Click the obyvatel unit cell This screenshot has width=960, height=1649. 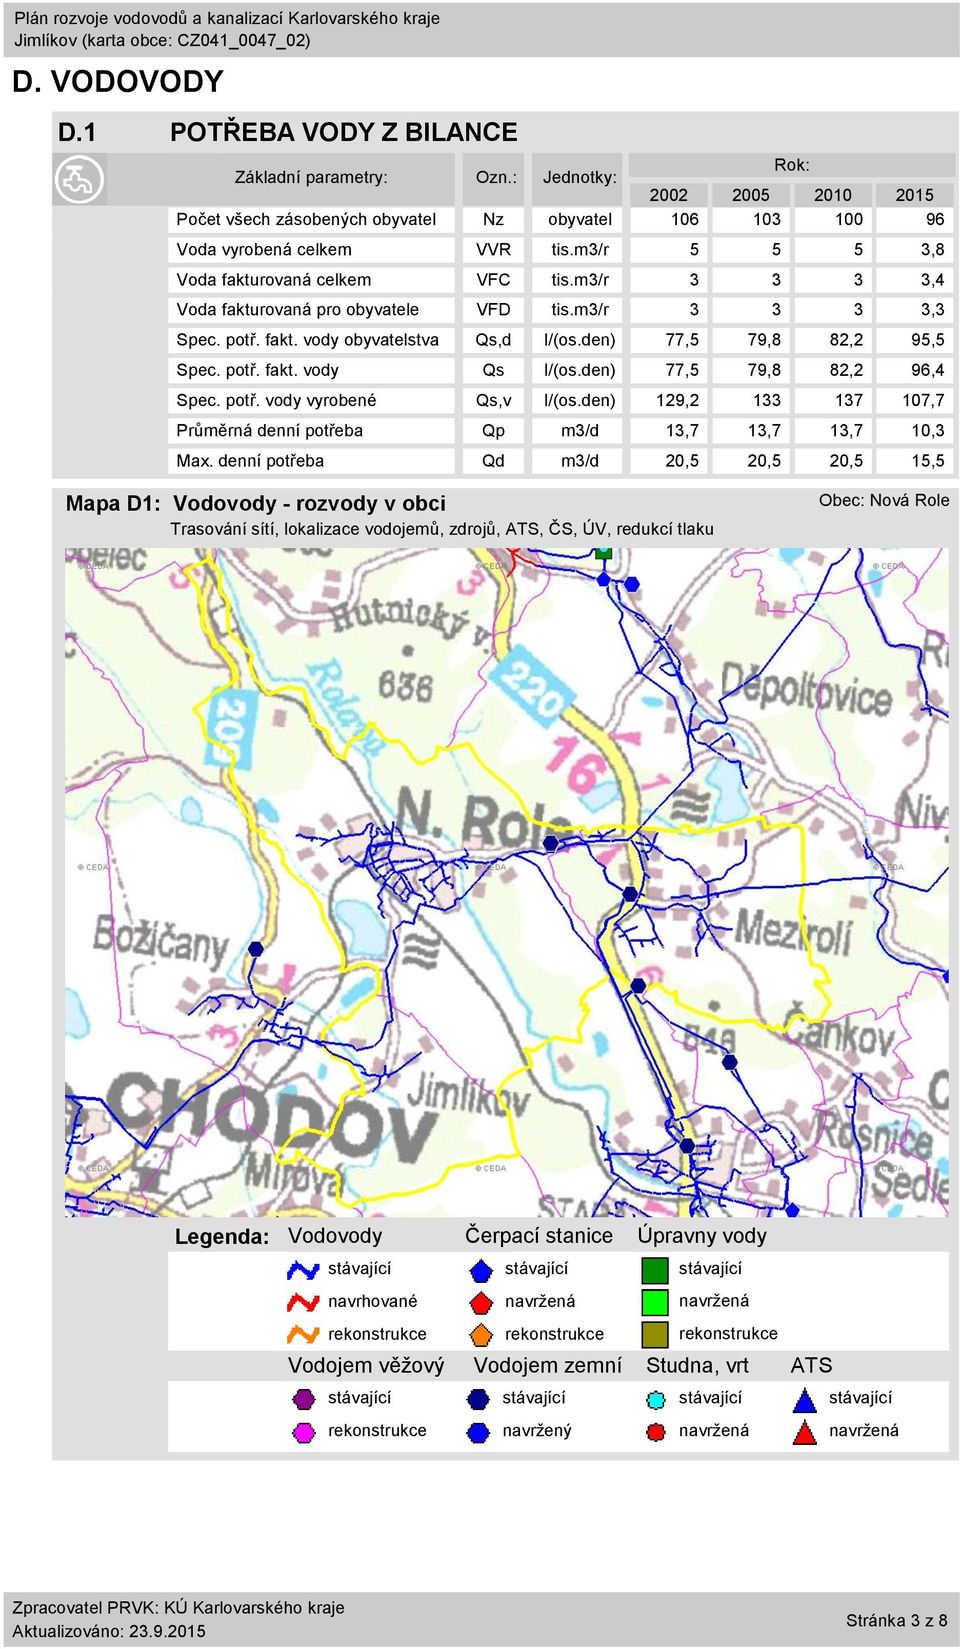click(580, 219)
